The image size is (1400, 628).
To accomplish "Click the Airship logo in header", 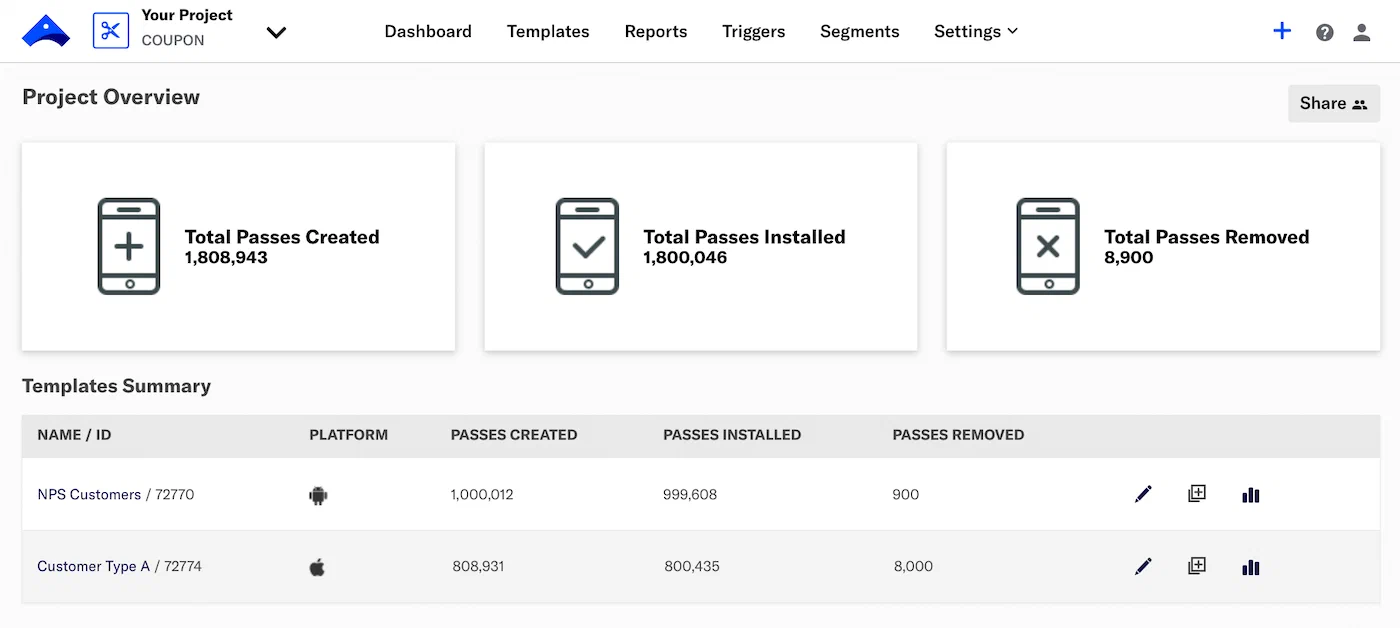I will tap(46, 32).
